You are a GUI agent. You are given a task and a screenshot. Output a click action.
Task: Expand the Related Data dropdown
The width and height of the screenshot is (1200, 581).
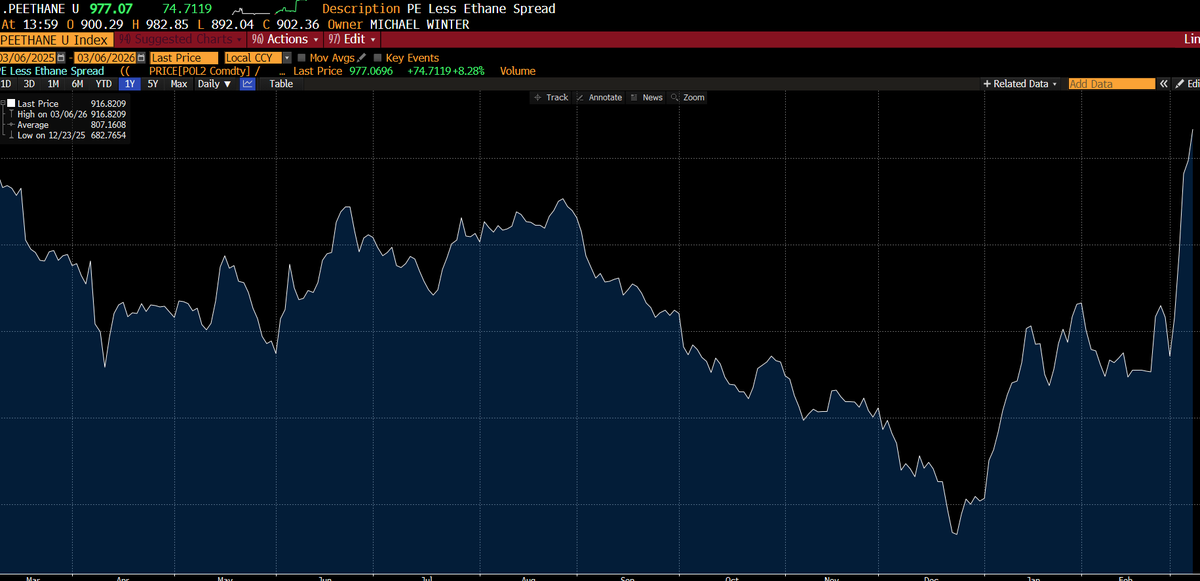(x=1020, y=84)
